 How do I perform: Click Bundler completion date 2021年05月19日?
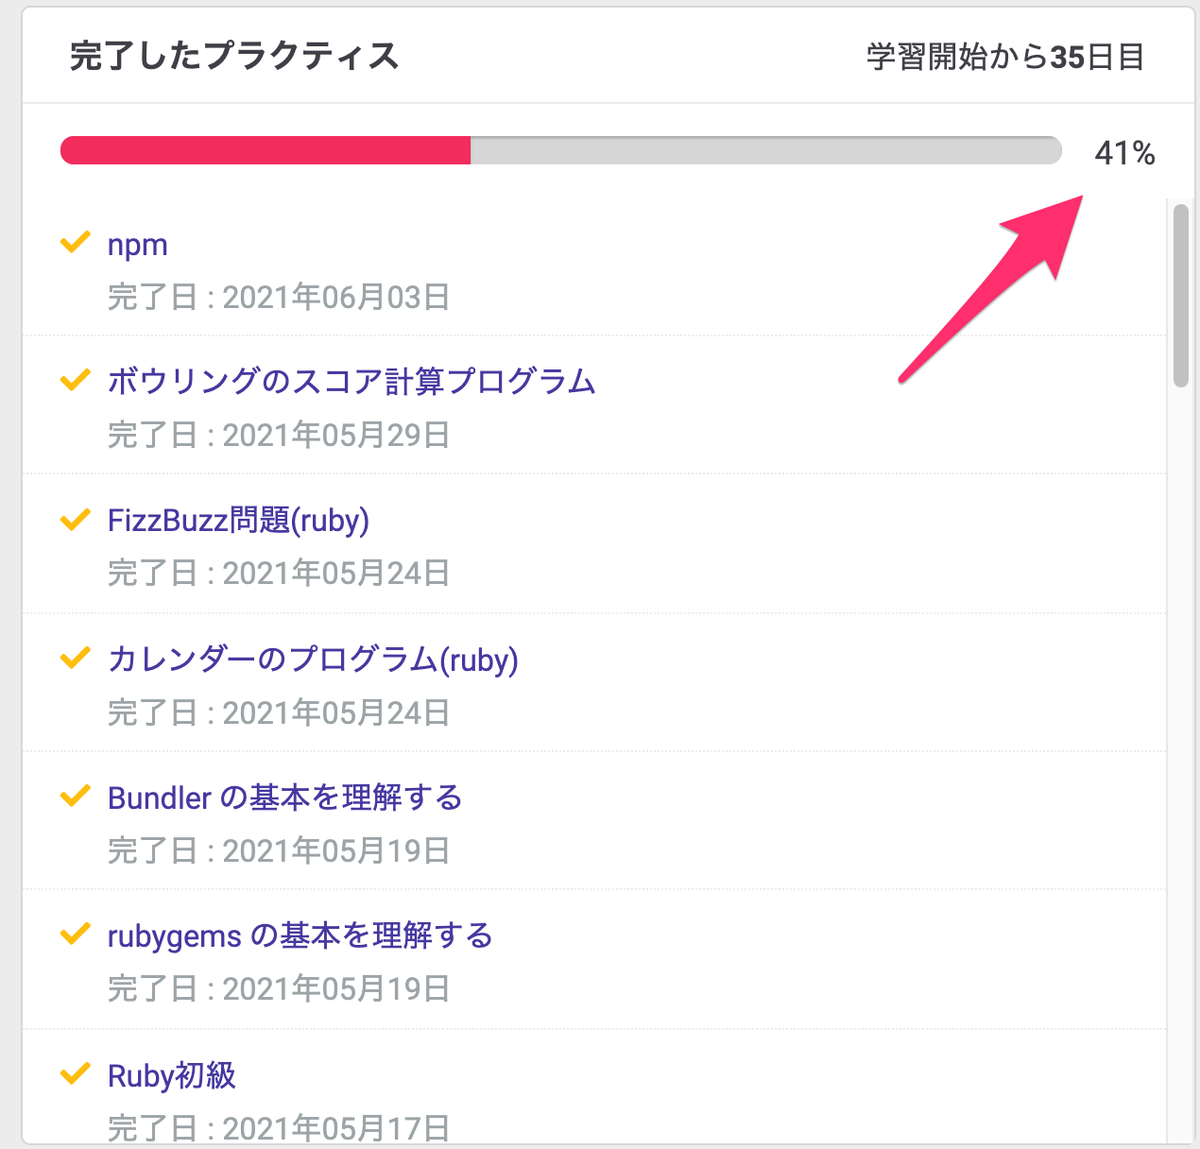[336, 851]
